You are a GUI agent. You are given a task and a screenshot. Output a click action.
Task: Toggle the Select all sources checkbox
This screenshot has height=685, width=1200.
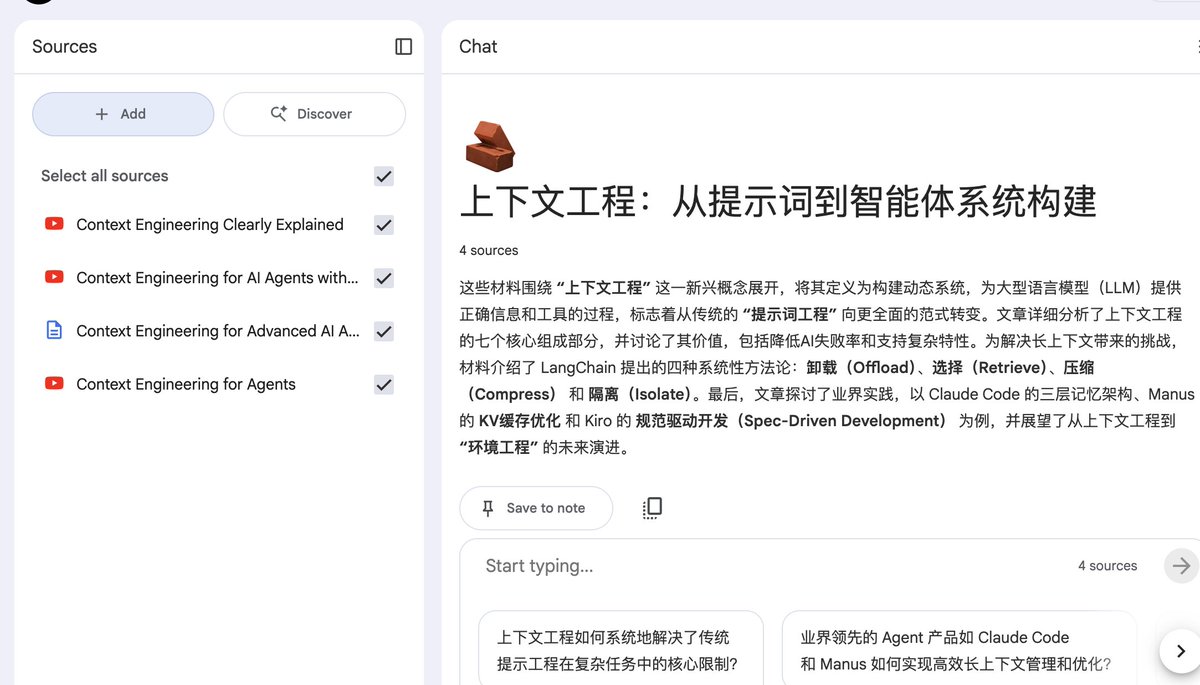pos(384,176)
